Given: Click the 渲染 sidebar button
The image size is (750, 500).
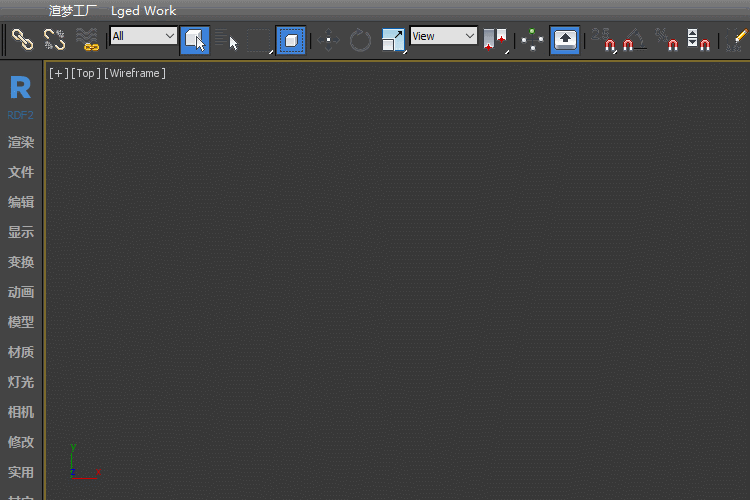Looking at the screenshot, I should pyautogui.click(x=21, y=142).
